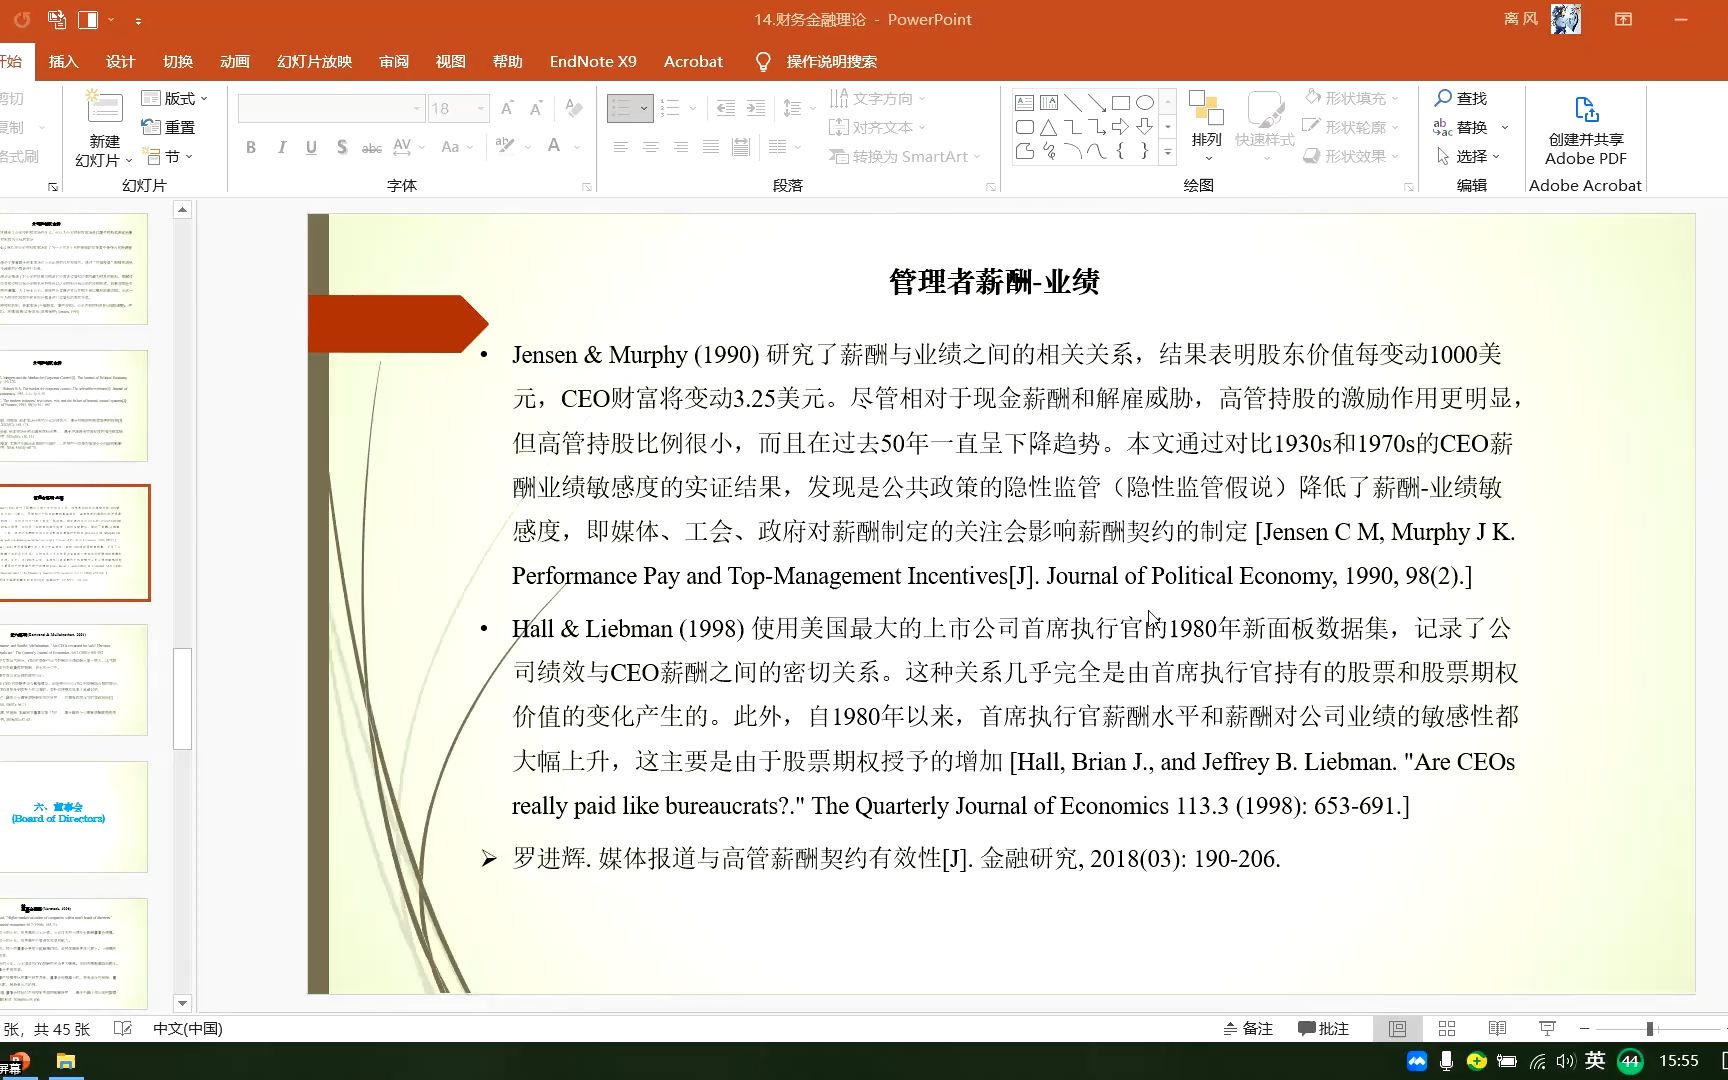
Task: Open the EndNote X9 tab
Action: point(593,61)
